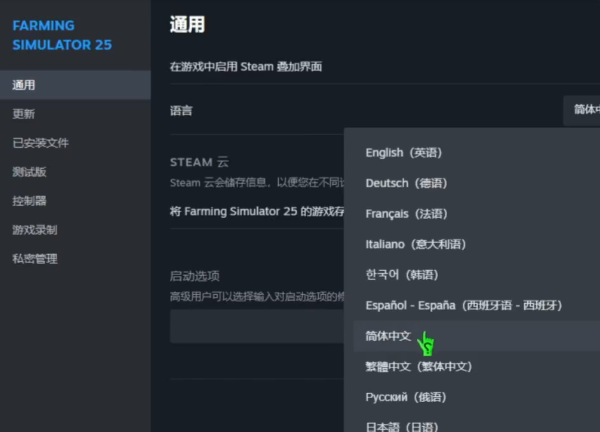This screenshot has width=600, height=432.
Task: Collapse the 语言 language dropdown box
Action: 581,110
